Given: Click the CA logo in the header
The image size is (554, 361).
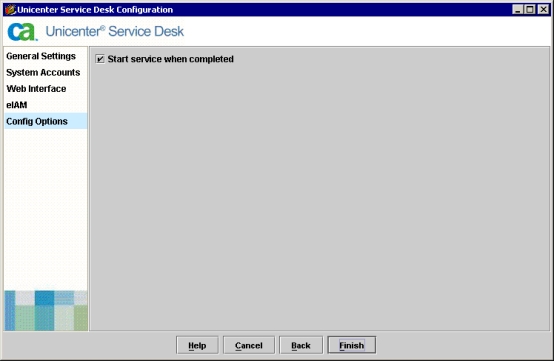Looking at the screenshot, I should (x=22, y=32).
